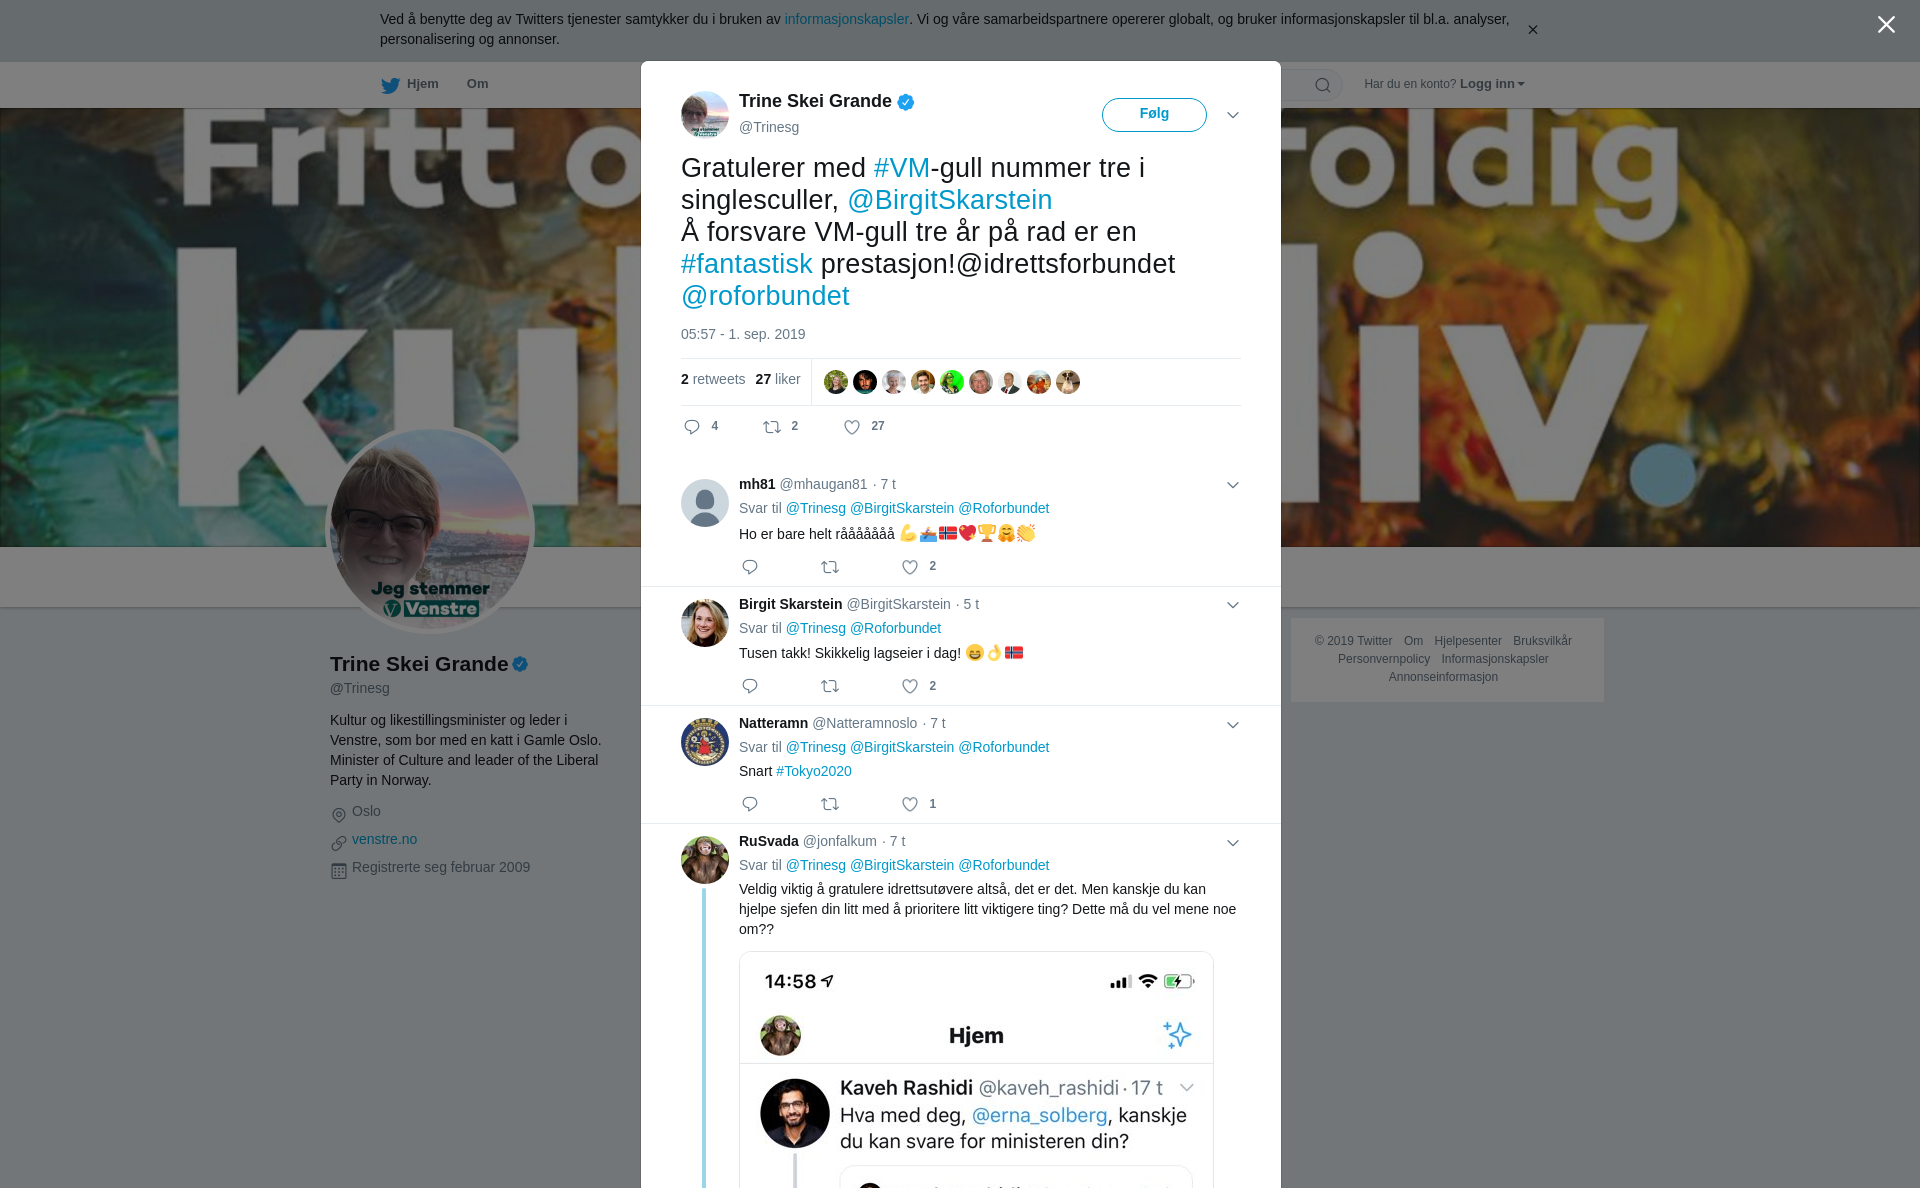Like mh81's reply tweet
Viewport: 1920px width, 1188px height.
tap(910, 567)
